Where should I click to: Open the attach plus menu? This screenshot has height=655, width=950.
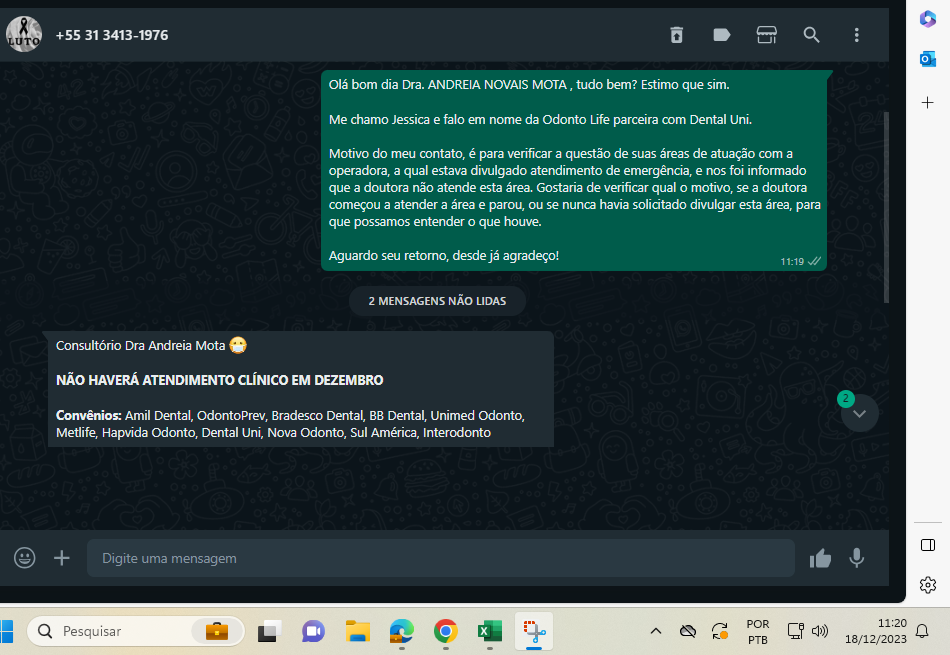pyautogui.click(x=62, y=557)
